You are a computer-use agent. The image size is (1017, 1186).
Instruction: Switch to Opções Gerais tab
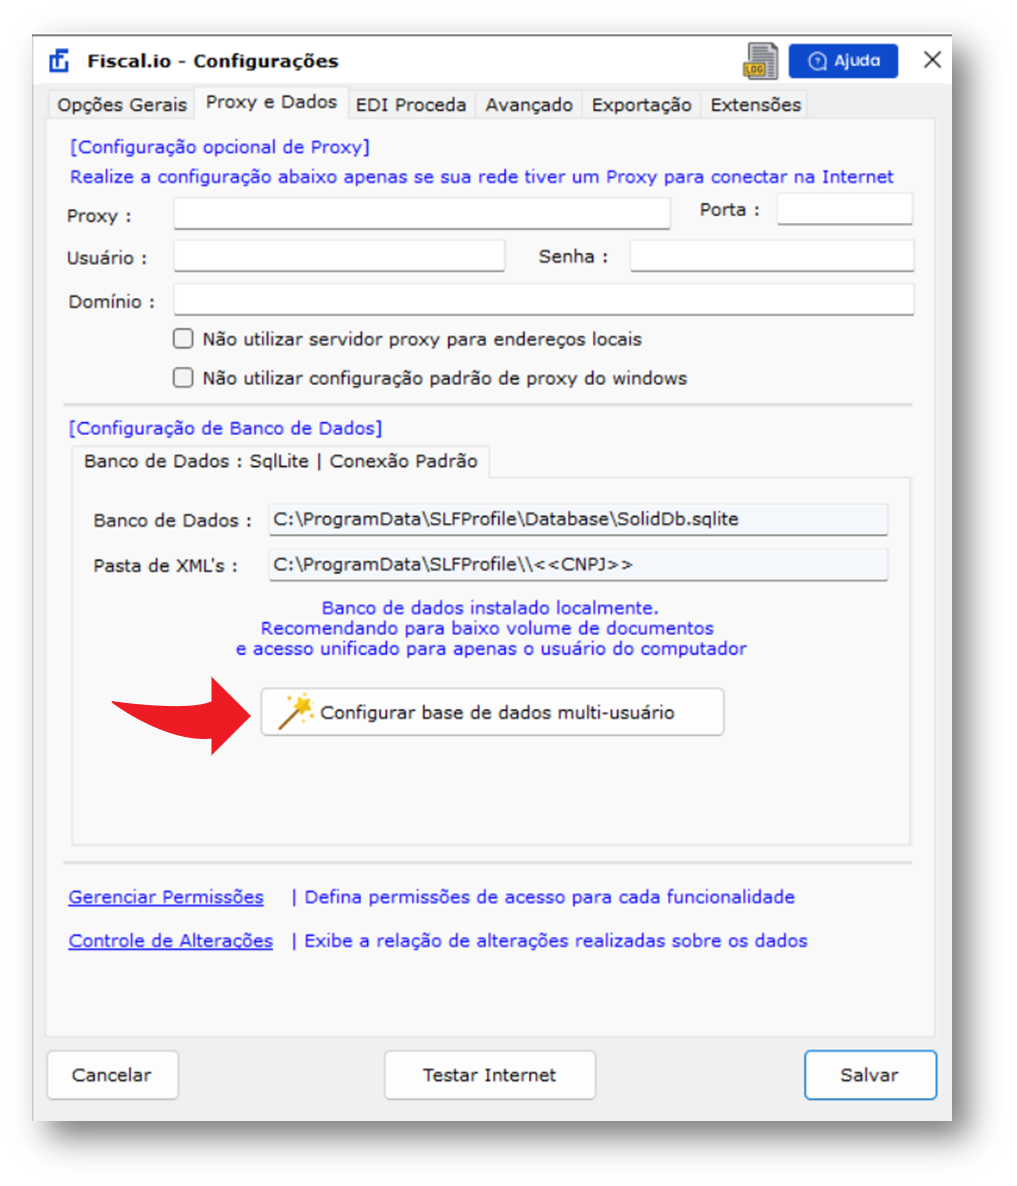[x=122, y=104]
